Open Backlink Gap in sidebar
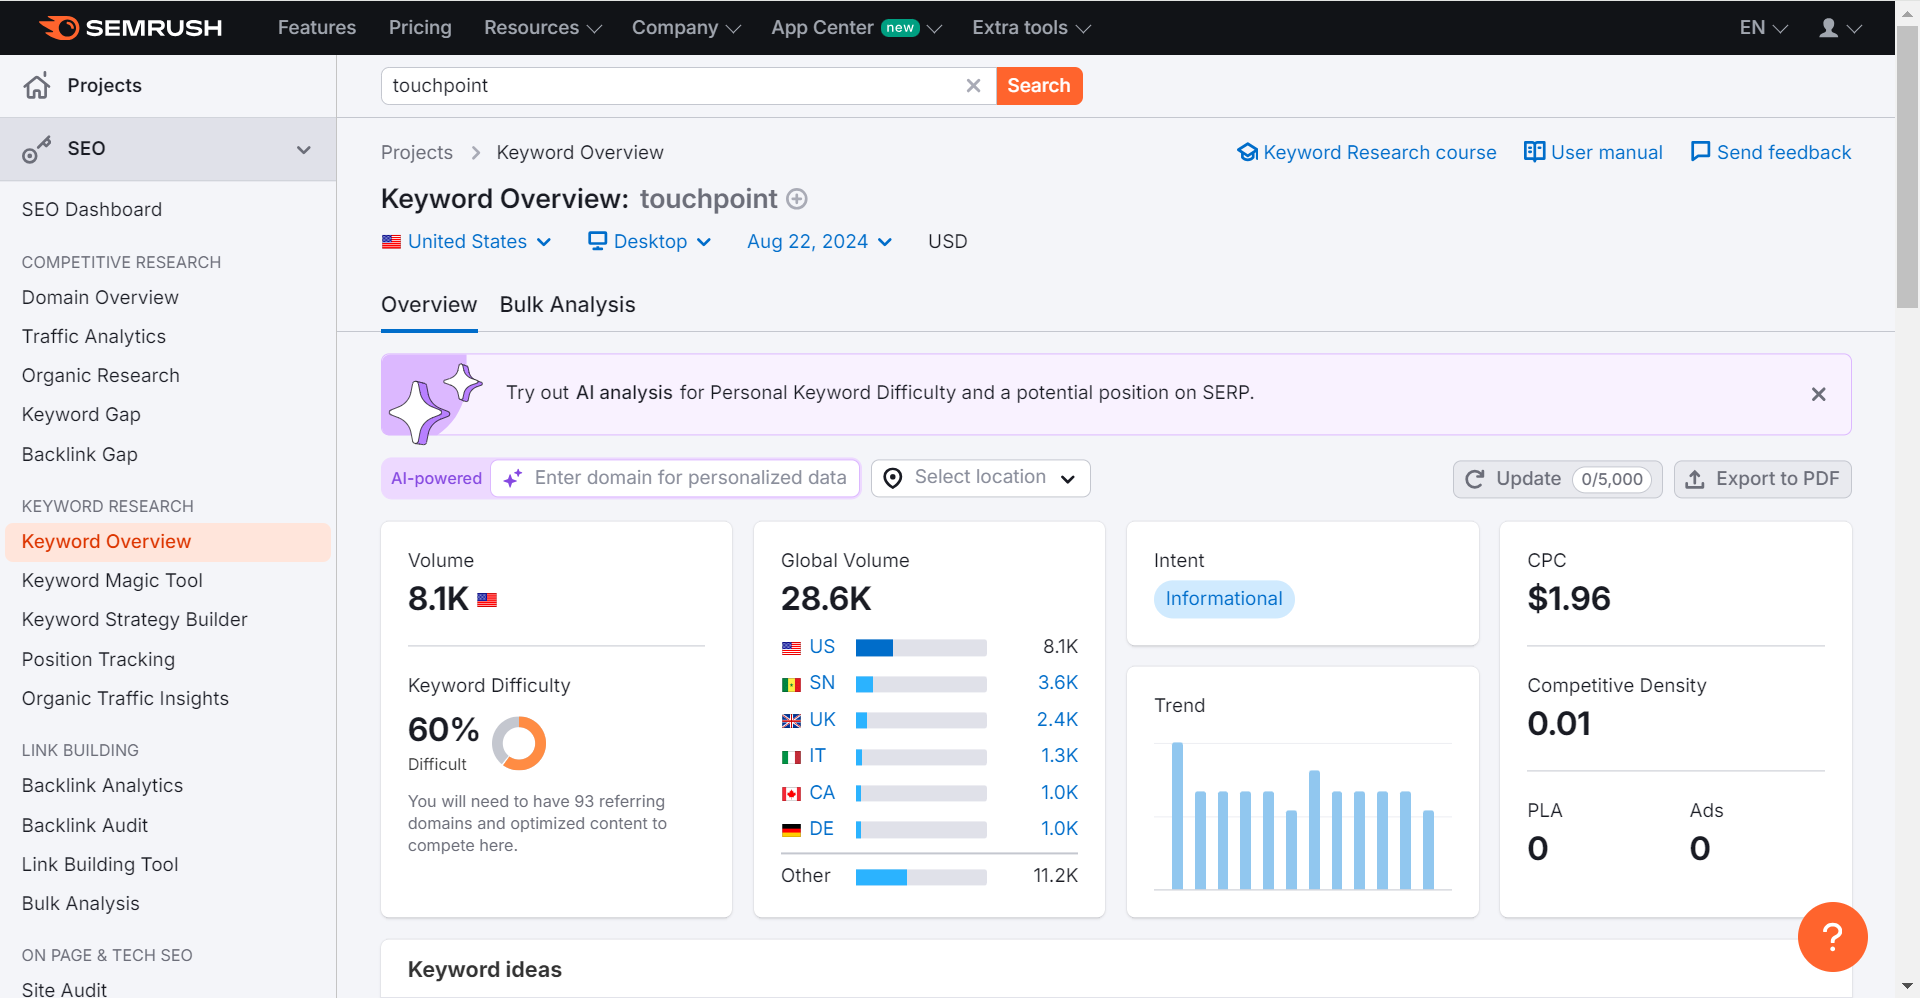Image resolution: width=1920 pixels, height=998 pixels. point(80,455)
